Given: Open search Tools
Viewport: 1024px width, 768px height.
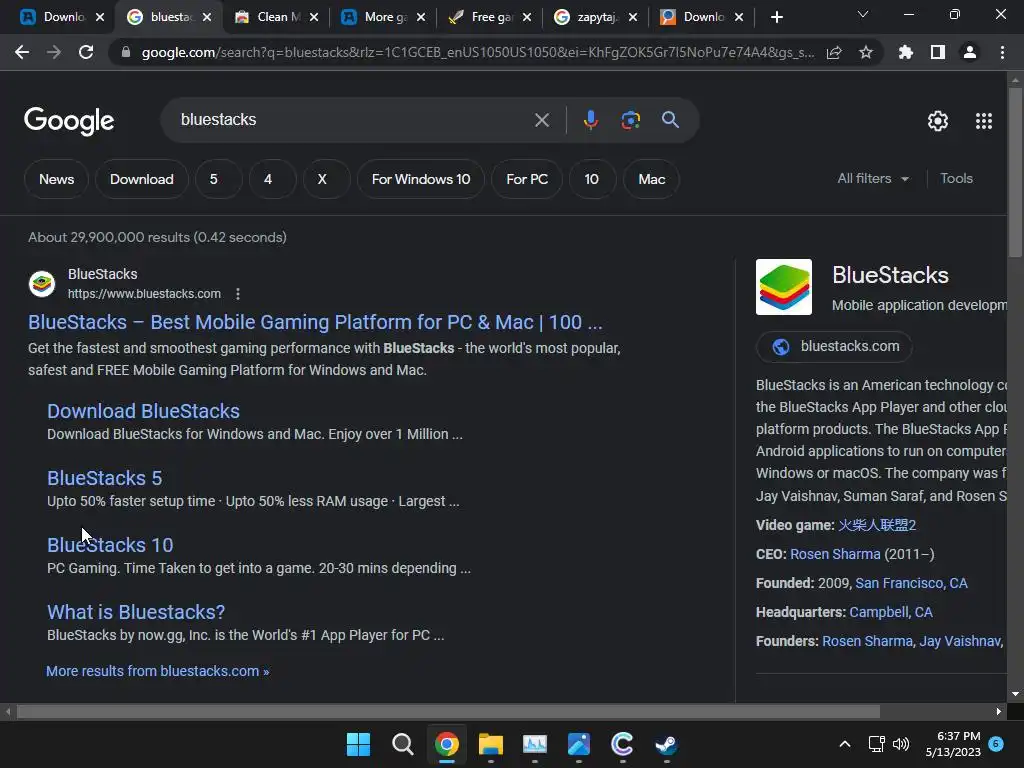Looking at the screenshot, I should (x=956, y=178).
